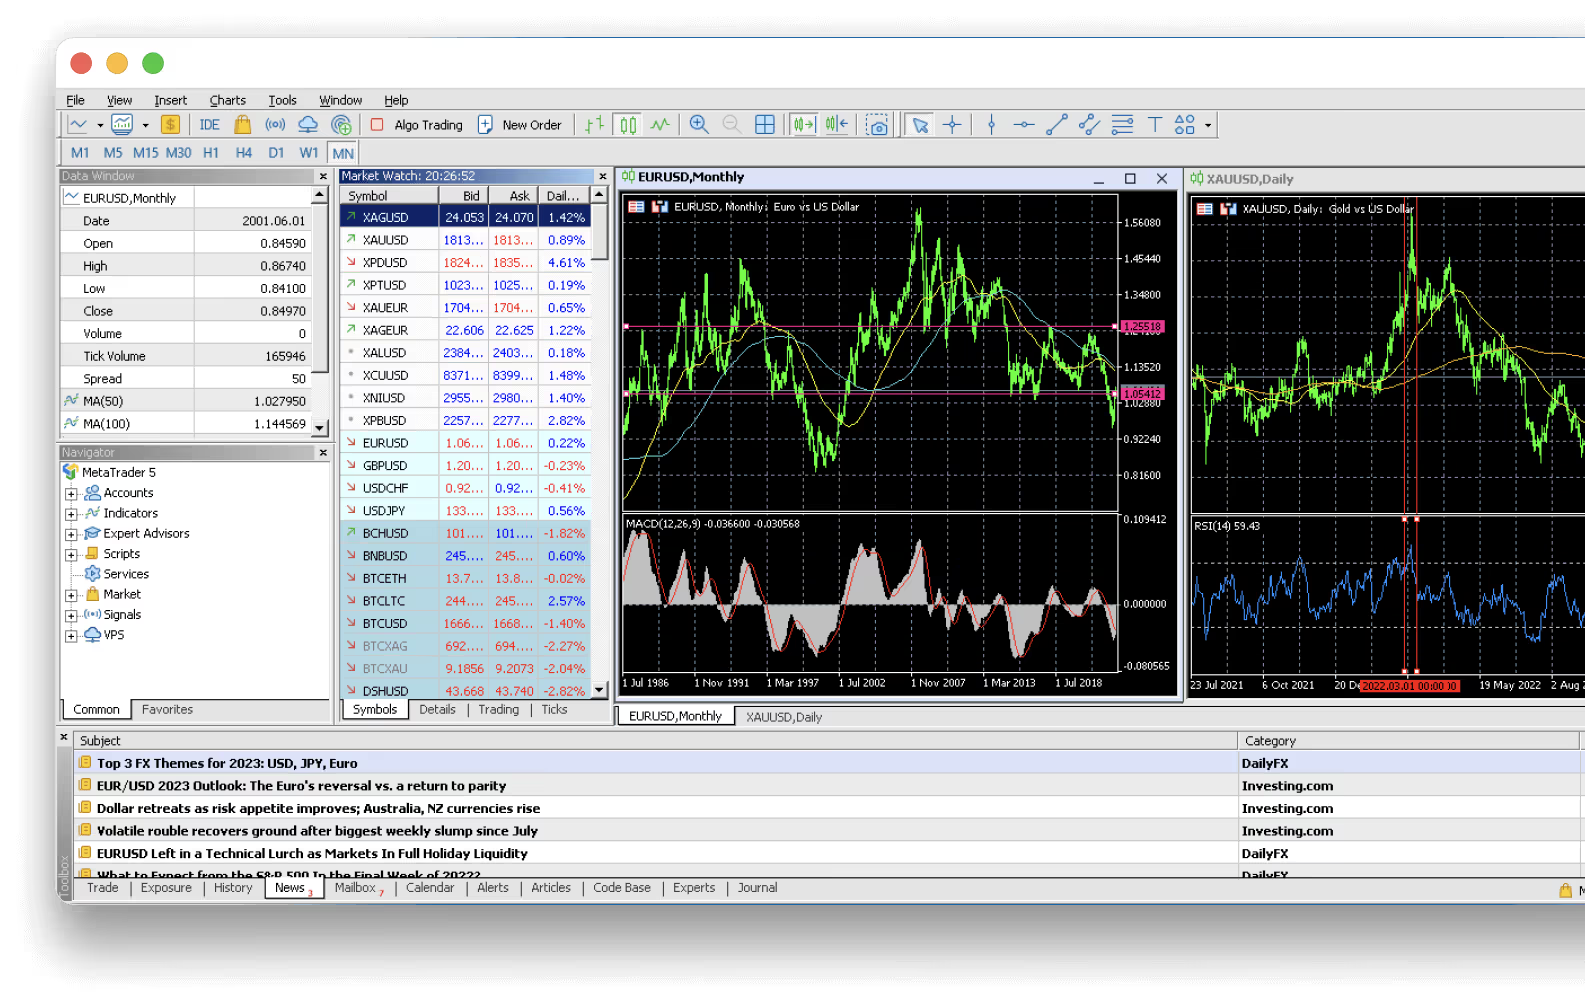This screenshot has width=1585, height=1003.
Task: Select the horizontal line drawing tool
Action: tap(1024, 125)
